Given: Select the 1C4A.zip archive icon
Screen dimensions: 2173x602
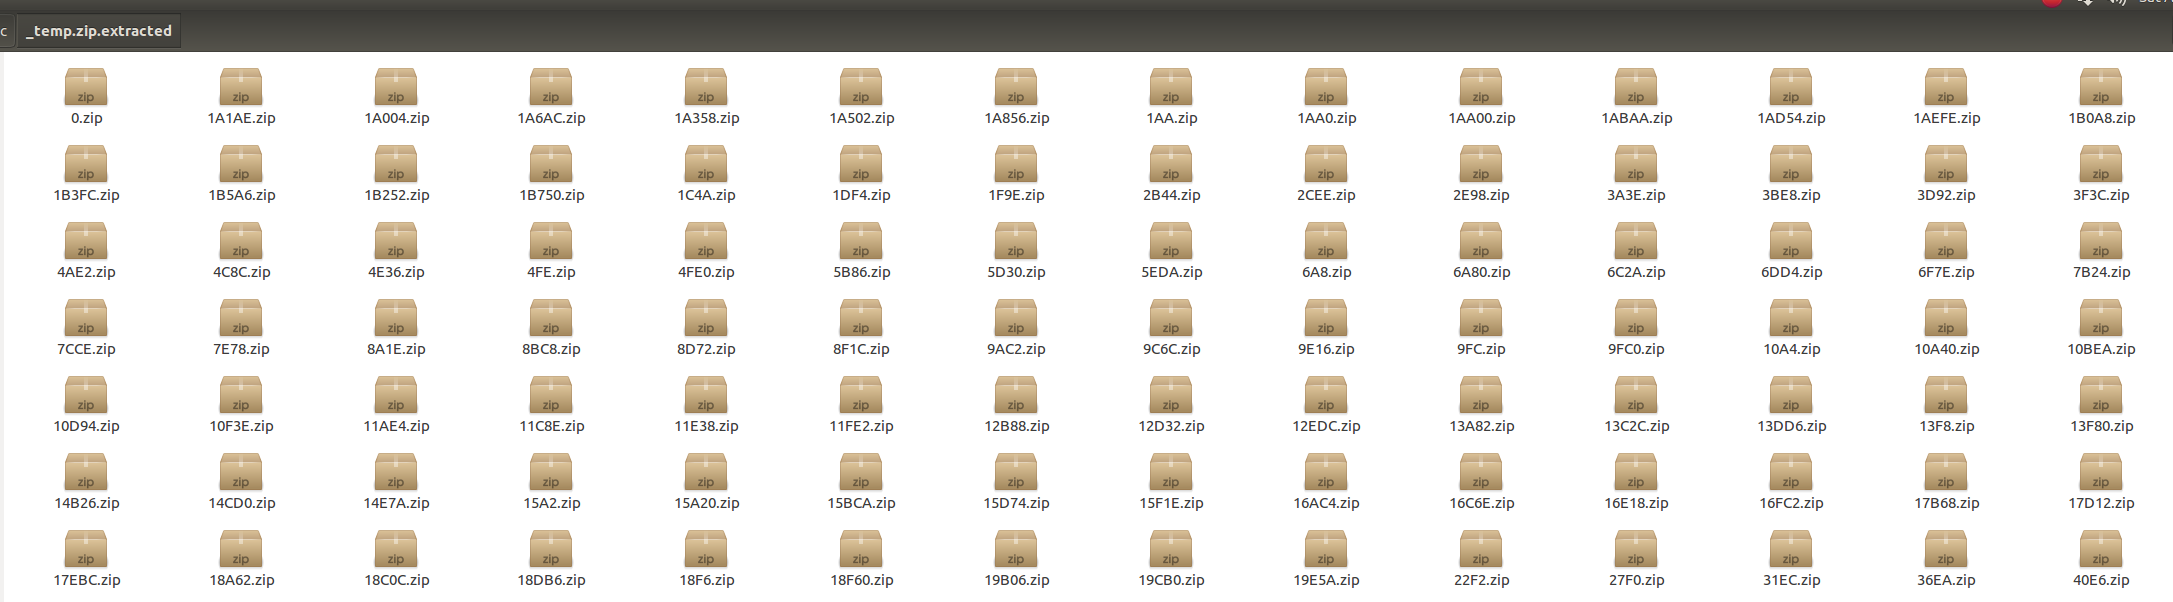Looking at the screenshot, I should [x=706, y=164].
